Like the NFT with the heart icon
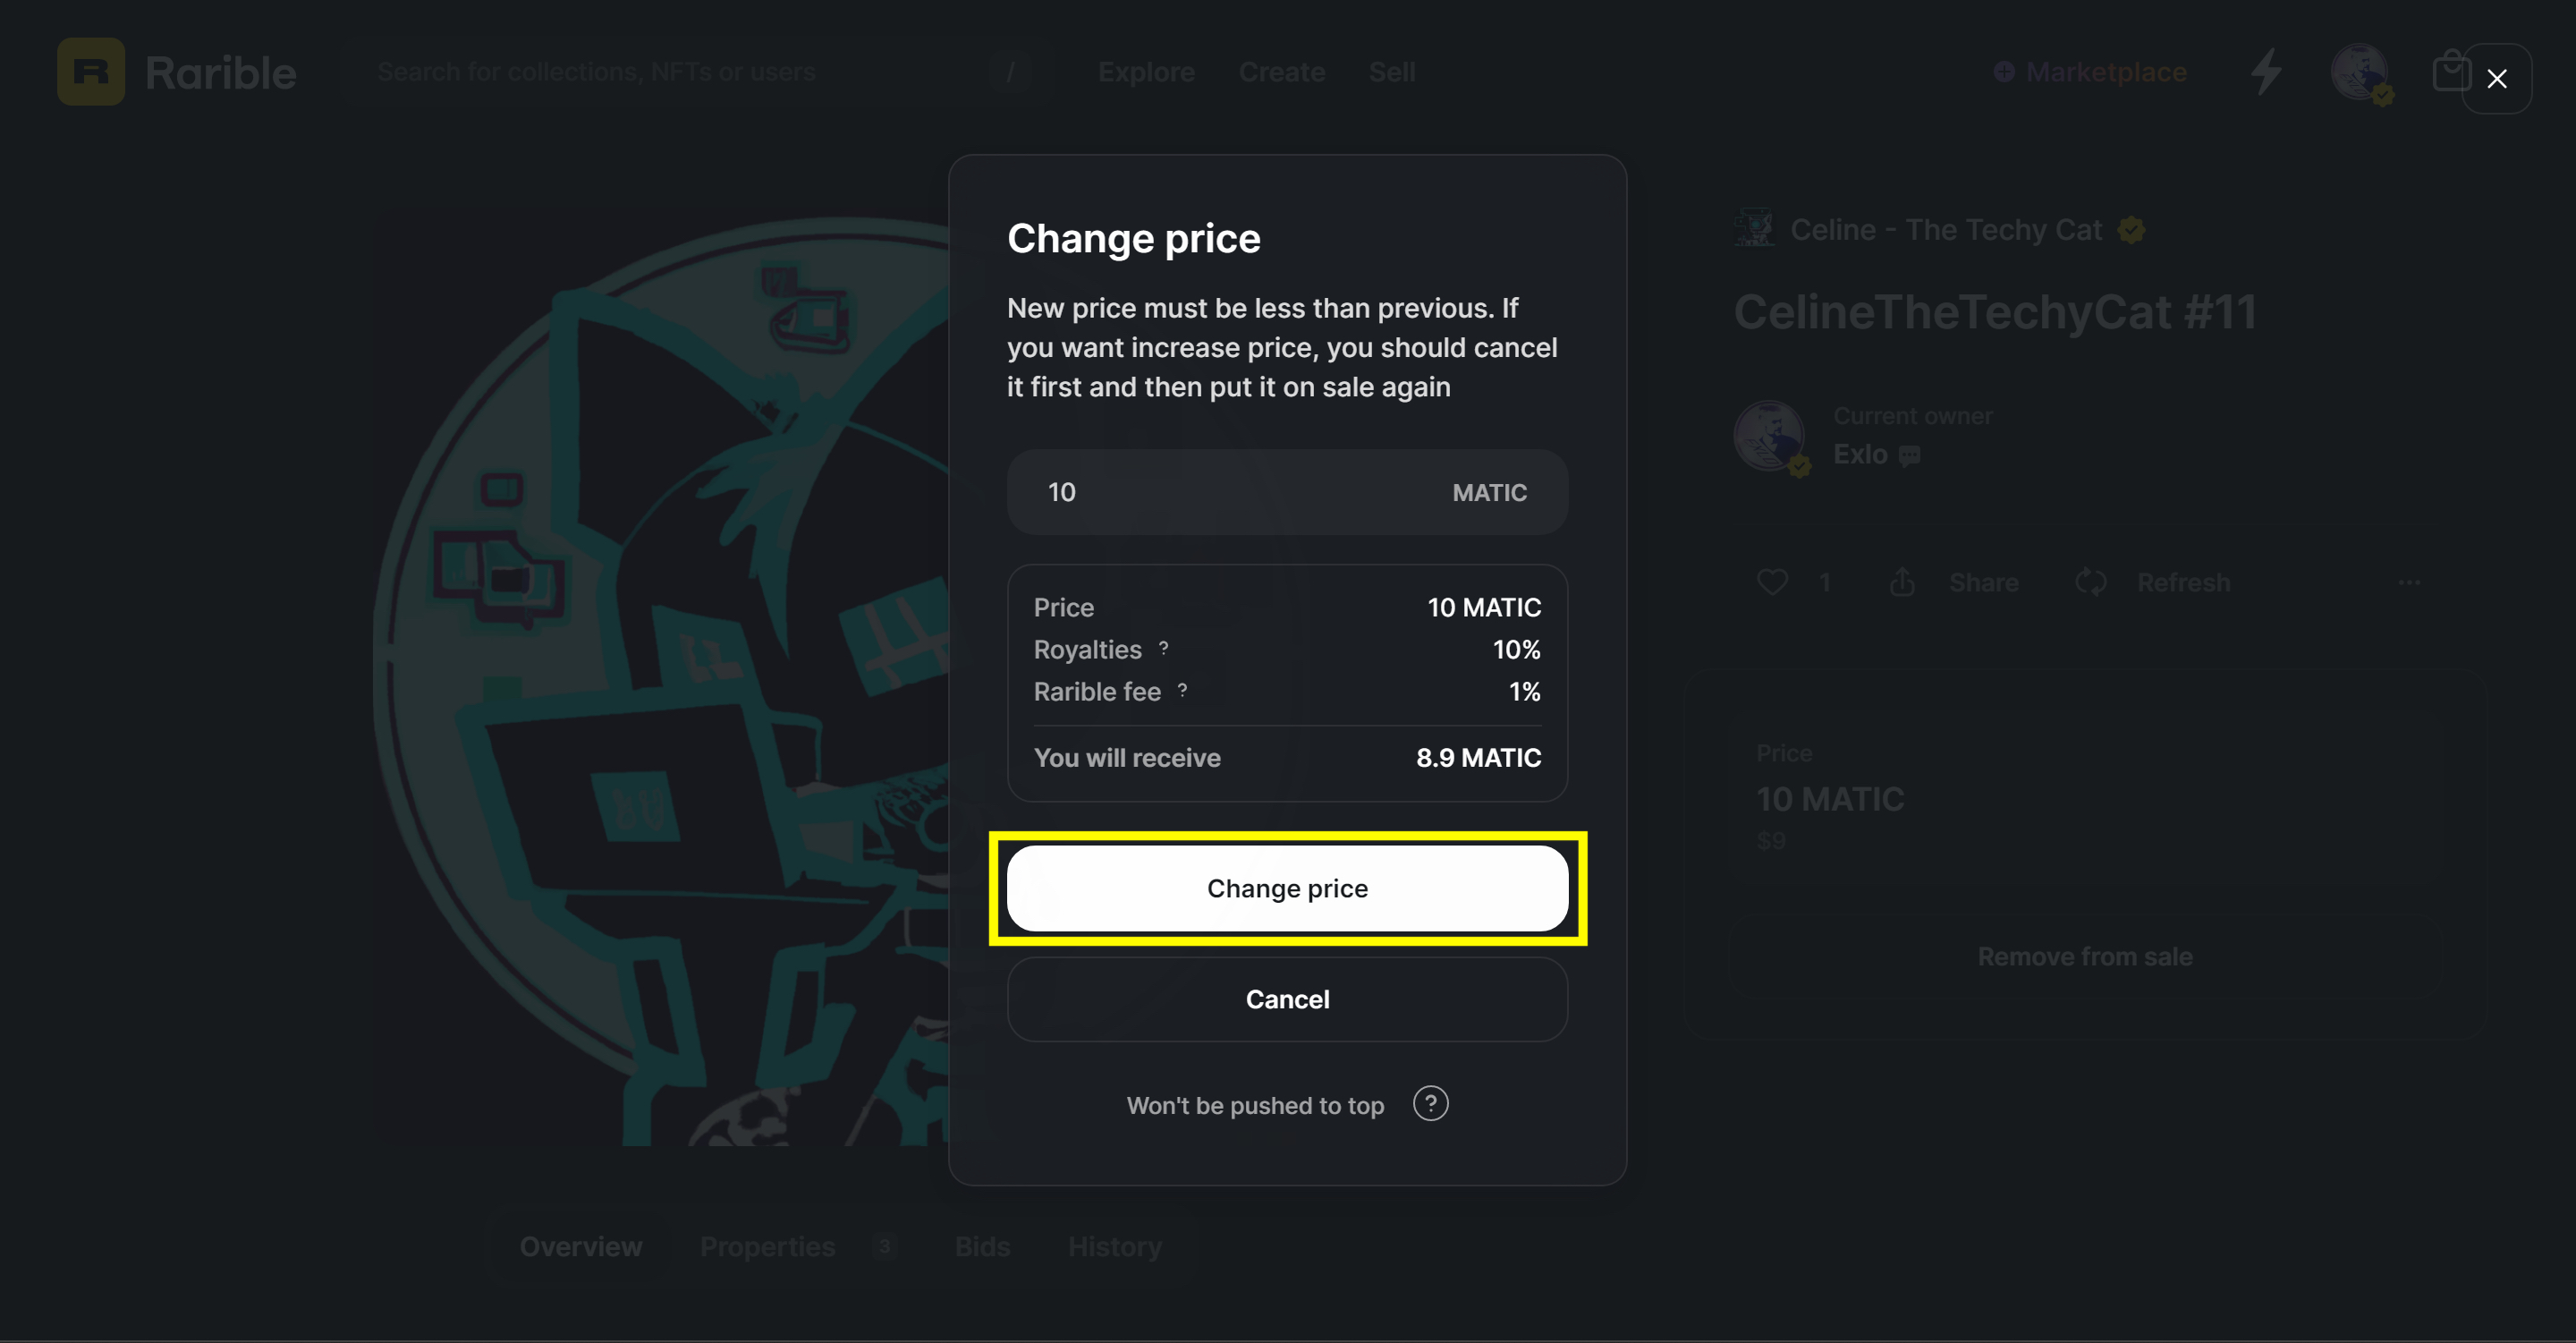The image size is (2576, 1343). pos(1772,582)
